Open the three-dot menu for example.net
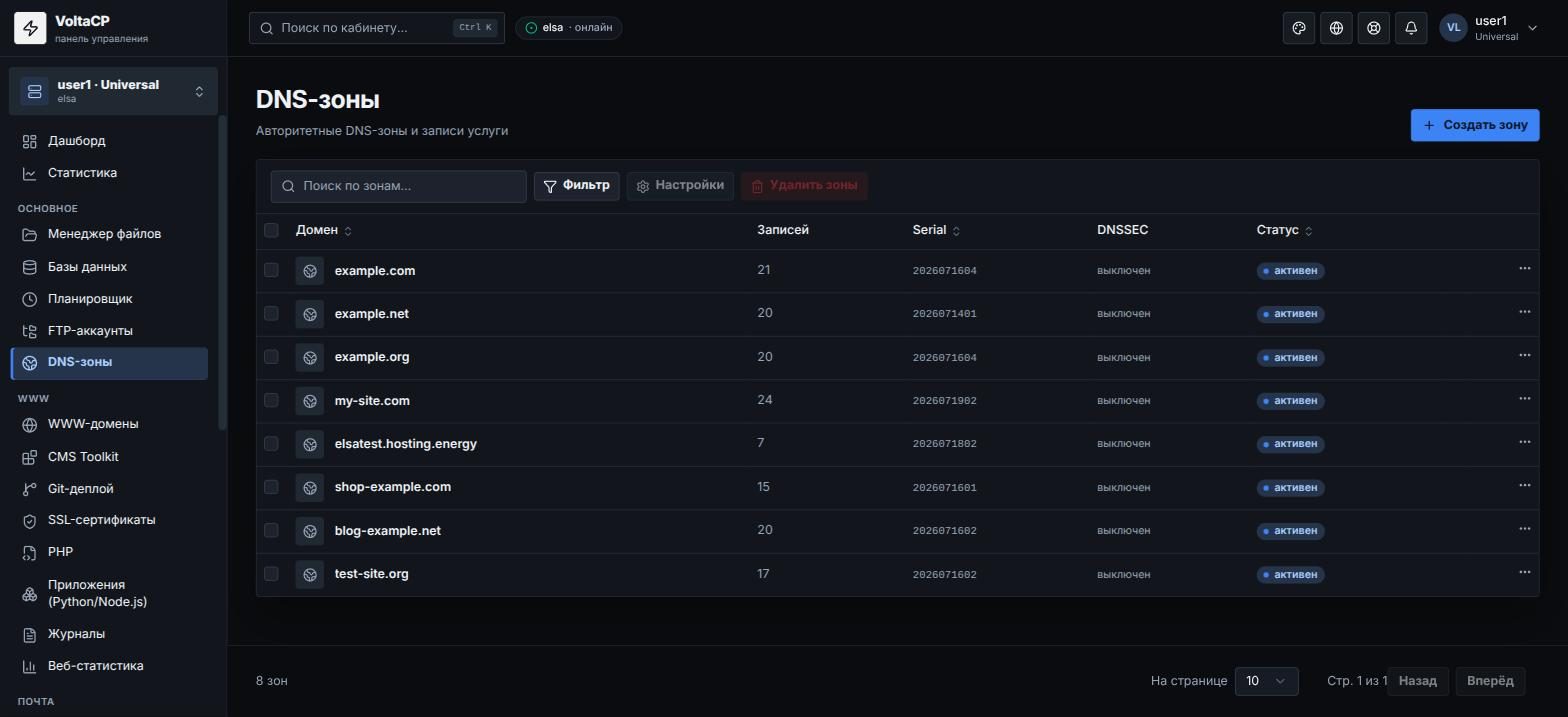 click(1524, 312)
